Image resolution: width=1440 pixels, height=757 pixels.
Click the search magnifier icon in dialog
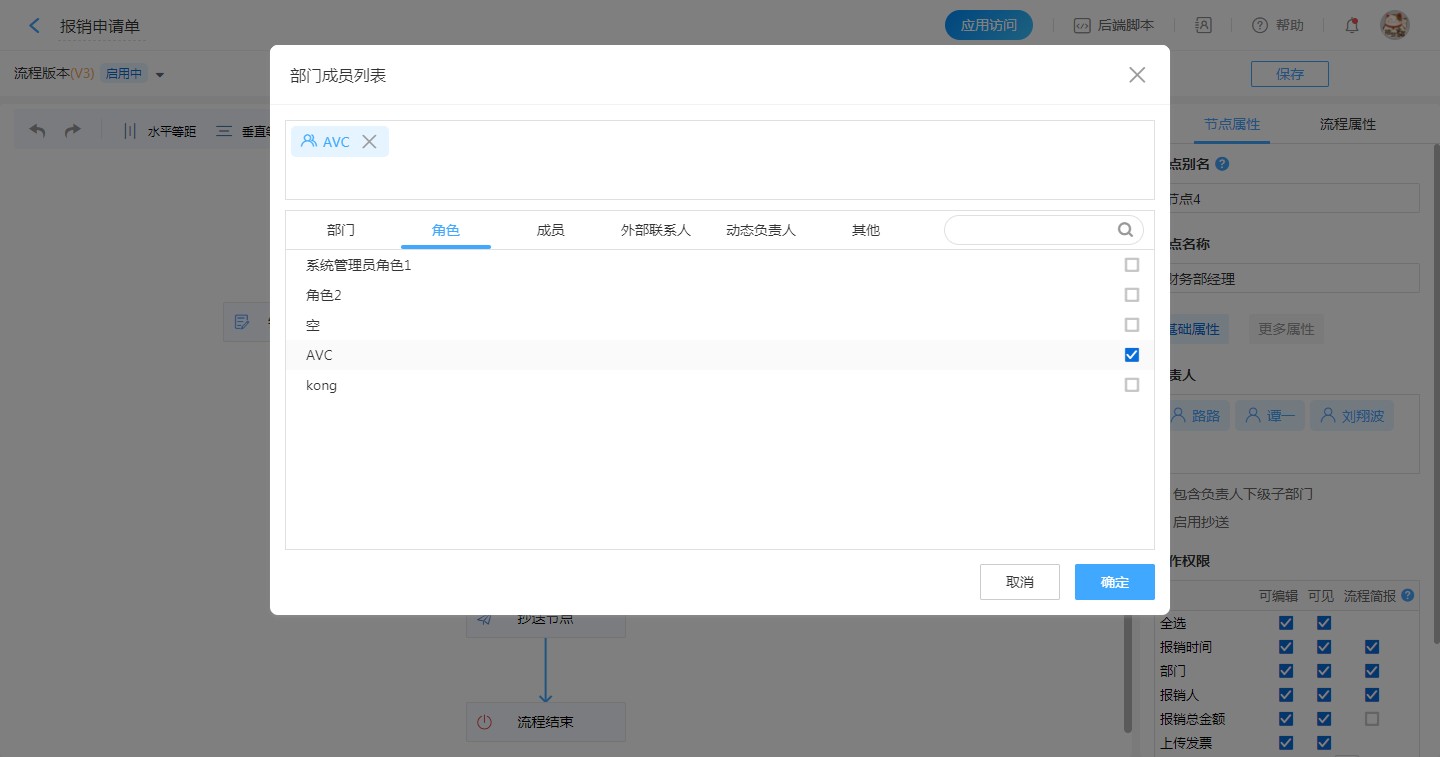1125,230
